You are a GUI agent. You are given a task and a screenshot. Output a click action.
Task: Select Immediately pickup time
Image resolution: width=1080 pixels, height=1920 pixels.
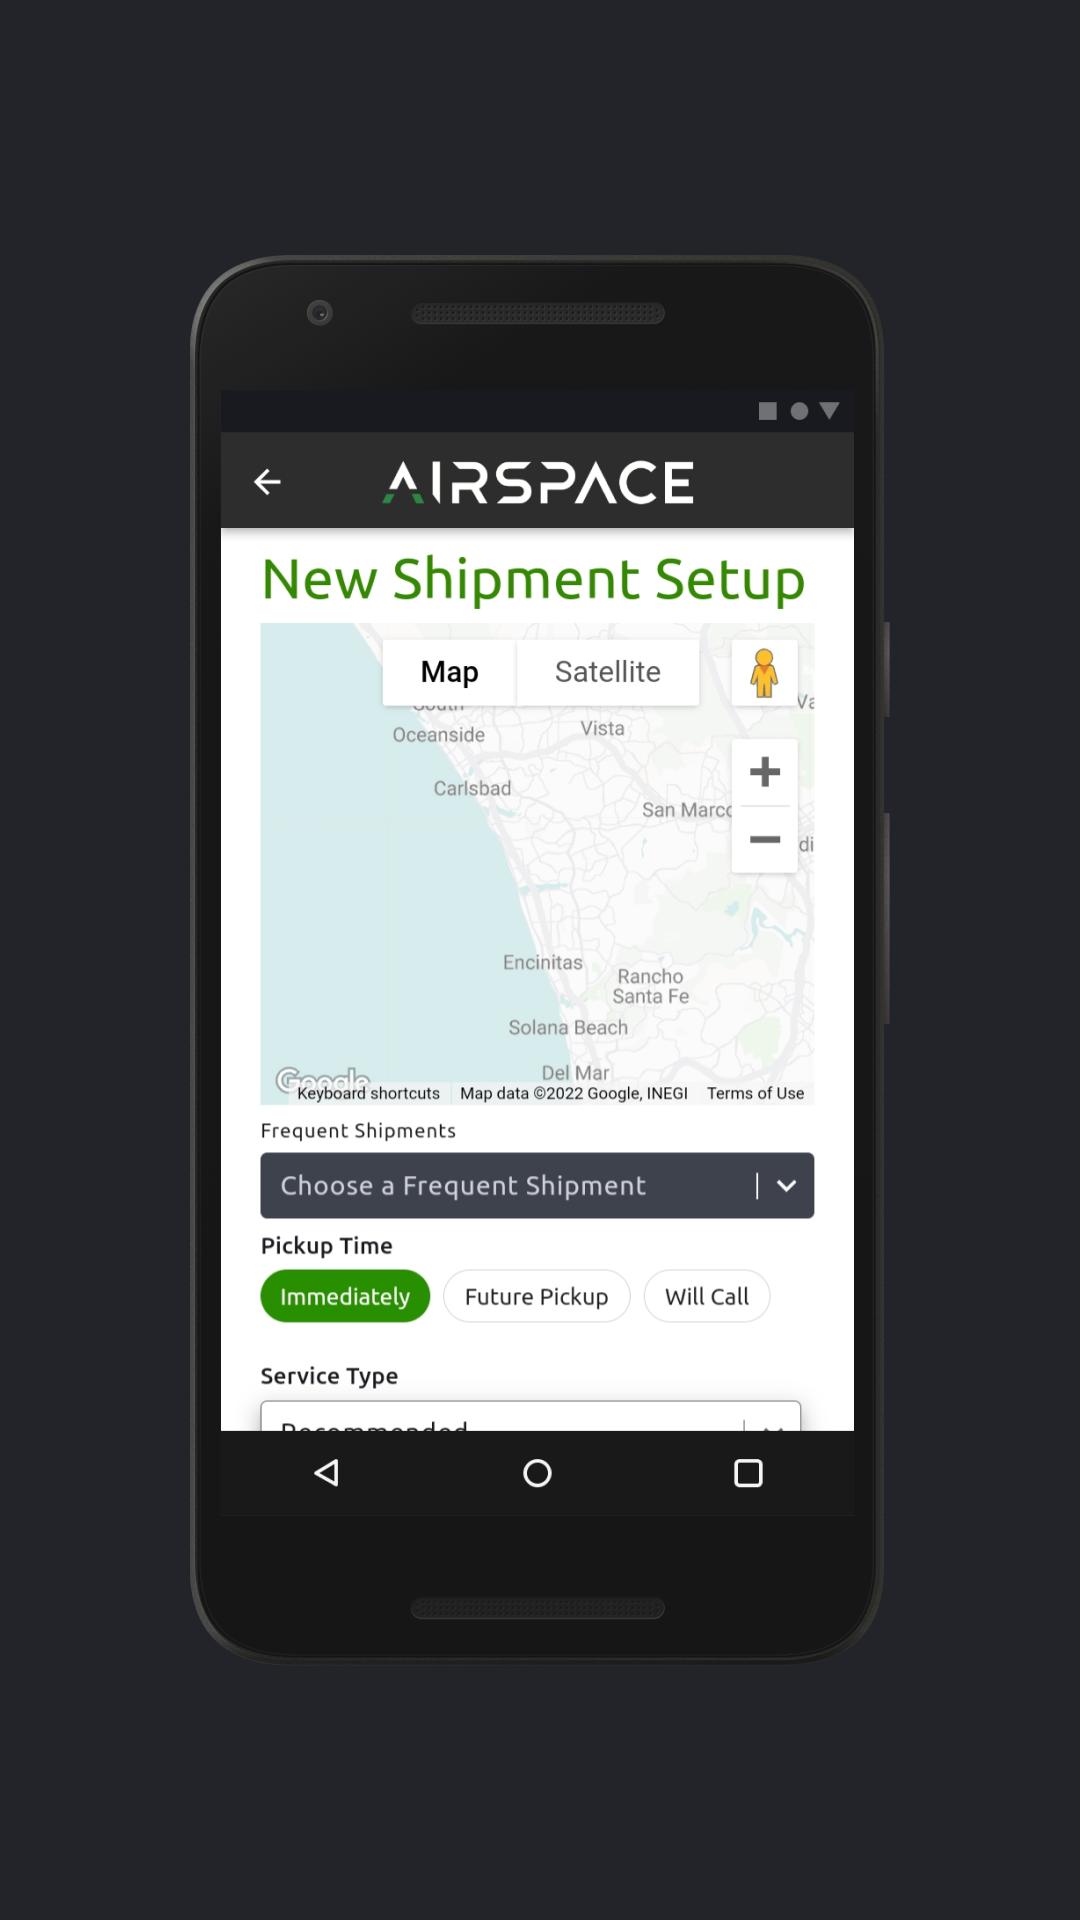click(x=345, y=1296)
